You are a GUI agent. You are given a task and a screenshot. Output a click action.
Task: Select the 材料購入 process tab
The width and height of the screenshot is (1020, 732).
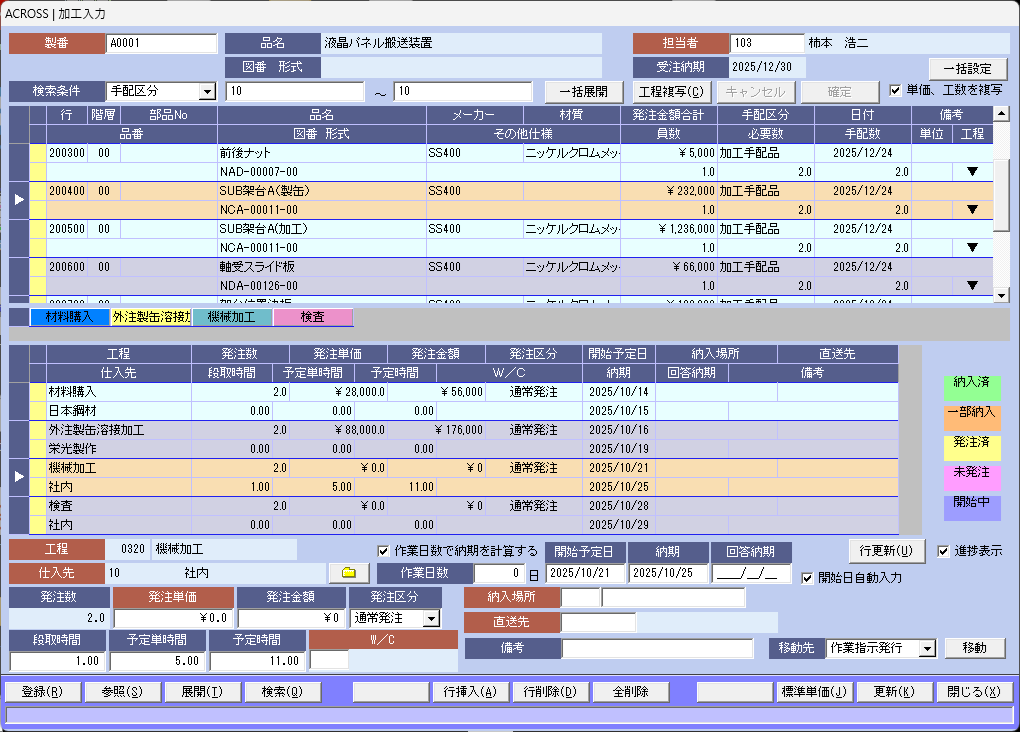(69, 318)
